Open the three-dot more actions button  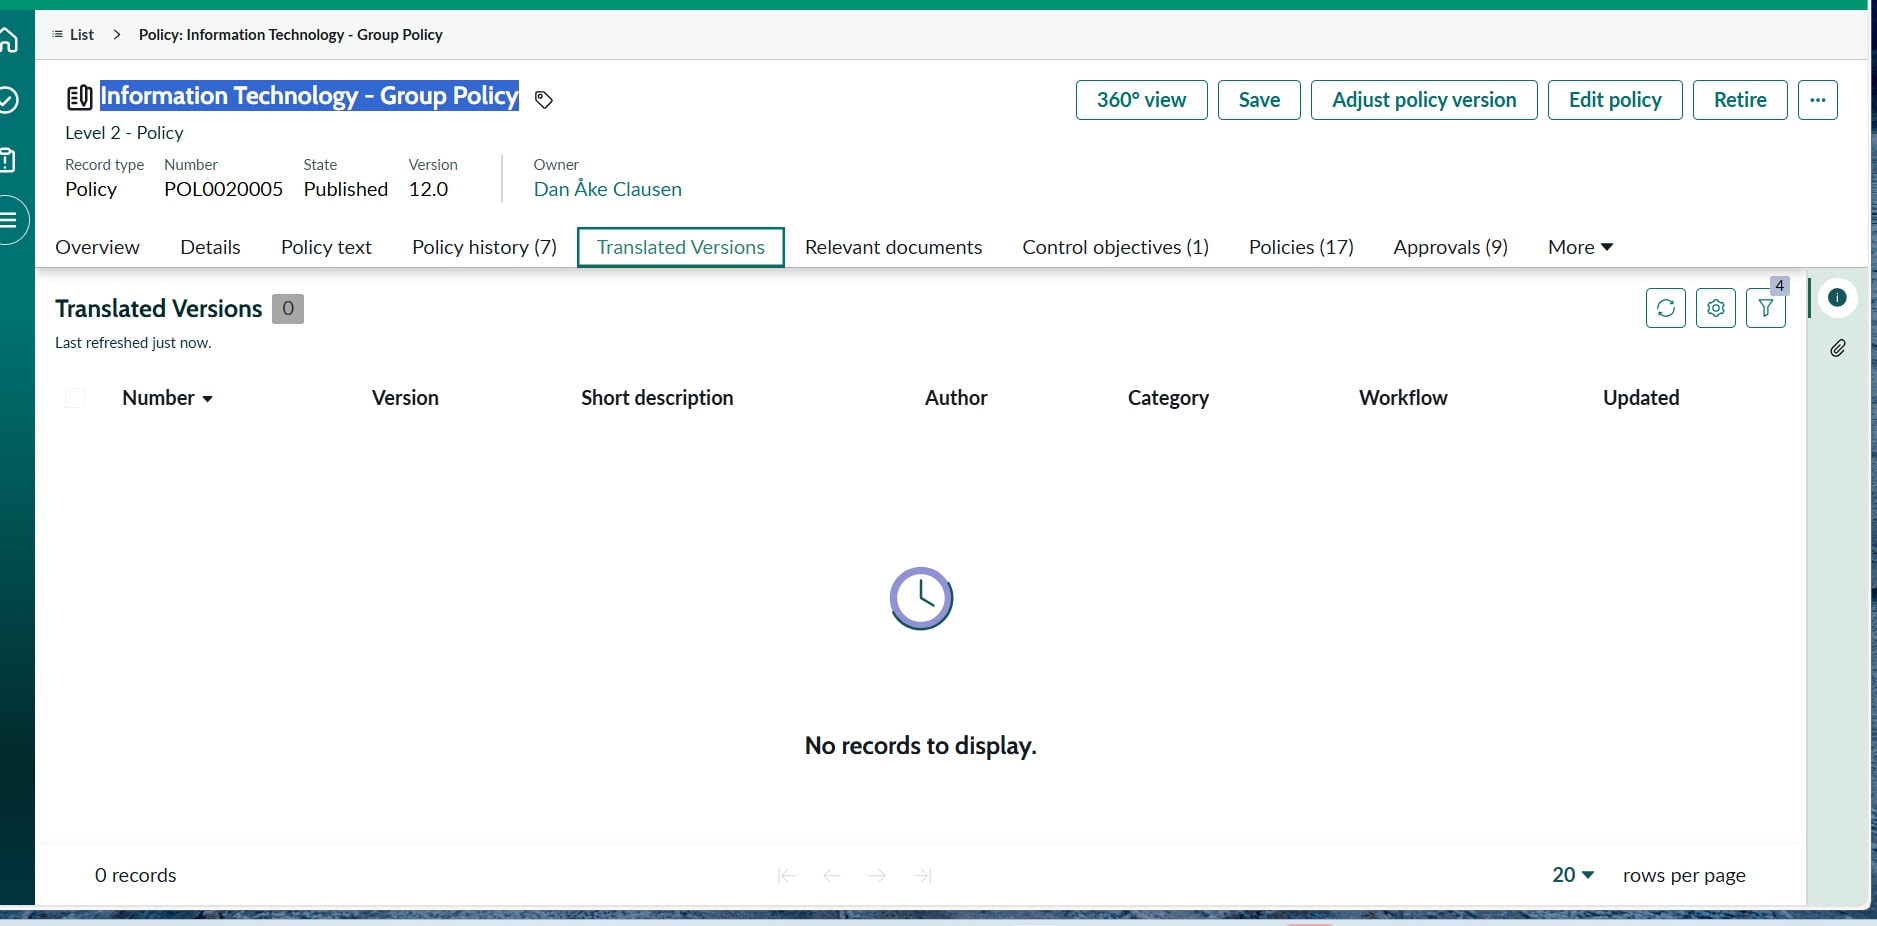(1817, 100)
